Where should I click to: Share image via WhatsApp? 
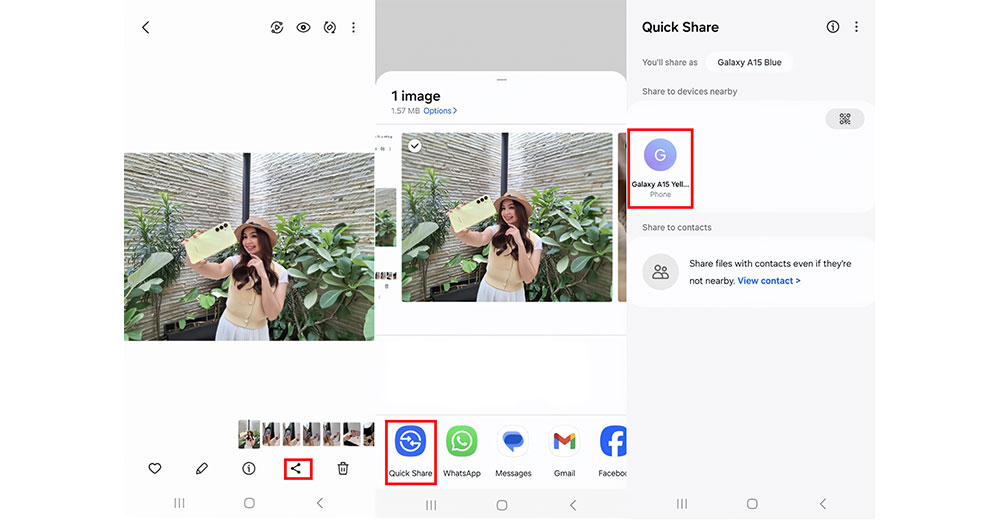point(461,441)
